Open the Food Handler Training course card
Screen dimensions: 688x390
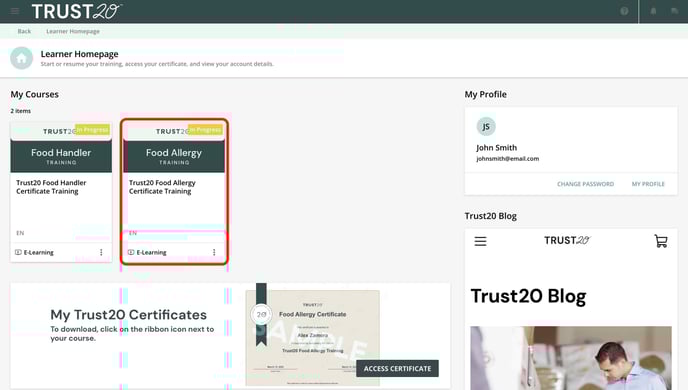click(61, 192)
